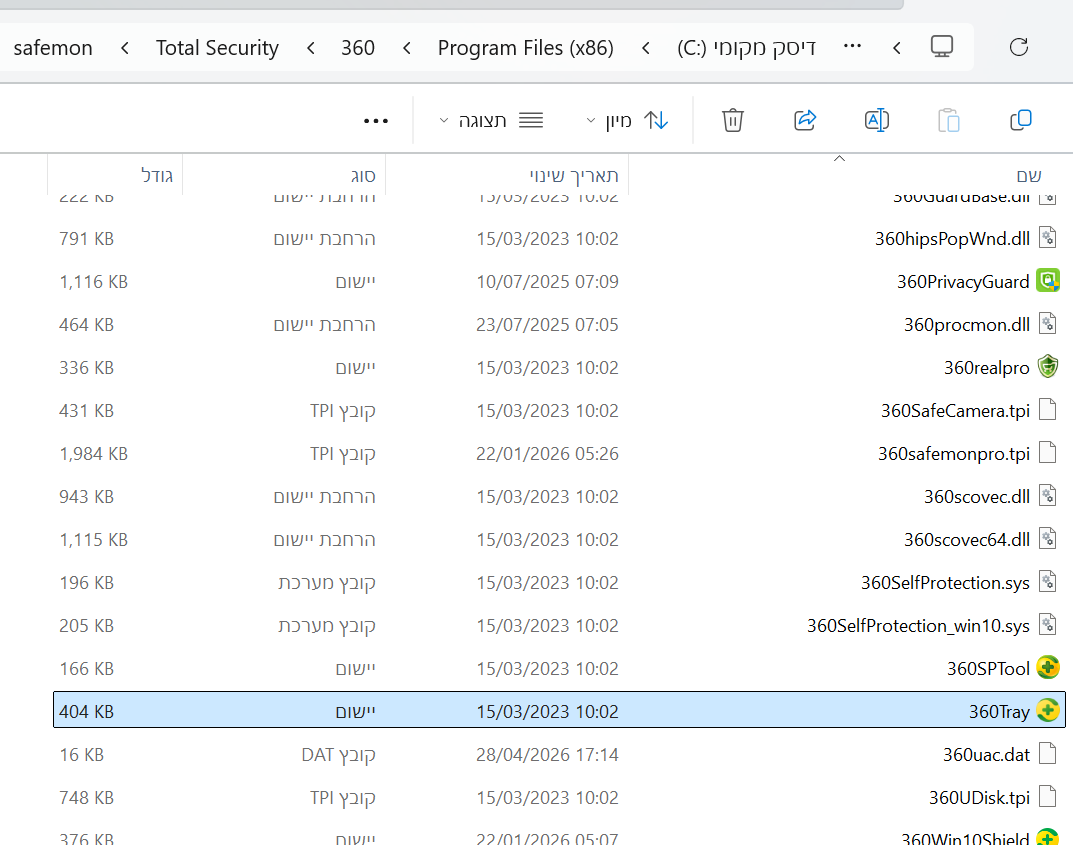The height and width of the screenshot is (845, 1073).
Task: Select the 360realpro file name
Action: point(986,367)
